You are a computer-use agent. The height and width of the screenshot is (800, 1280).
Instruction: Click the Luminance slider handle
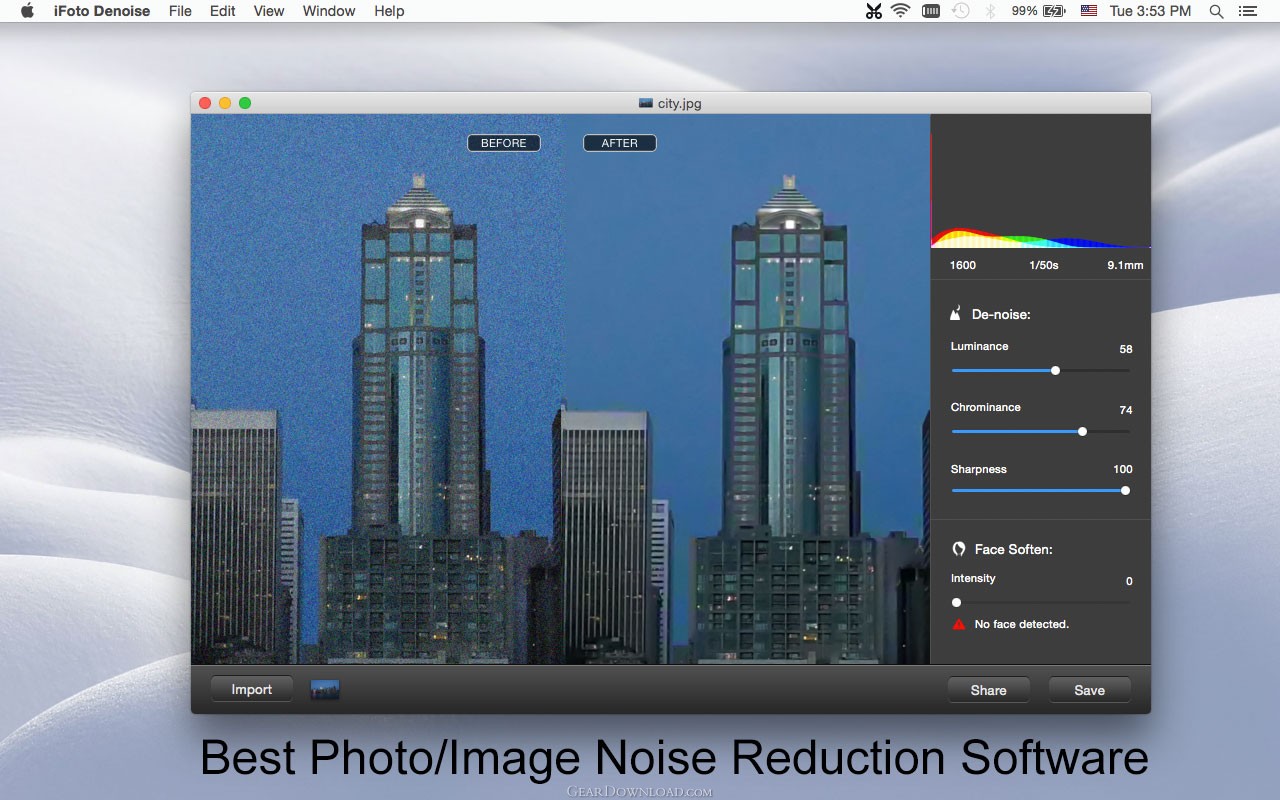[x=1055, y=370]
